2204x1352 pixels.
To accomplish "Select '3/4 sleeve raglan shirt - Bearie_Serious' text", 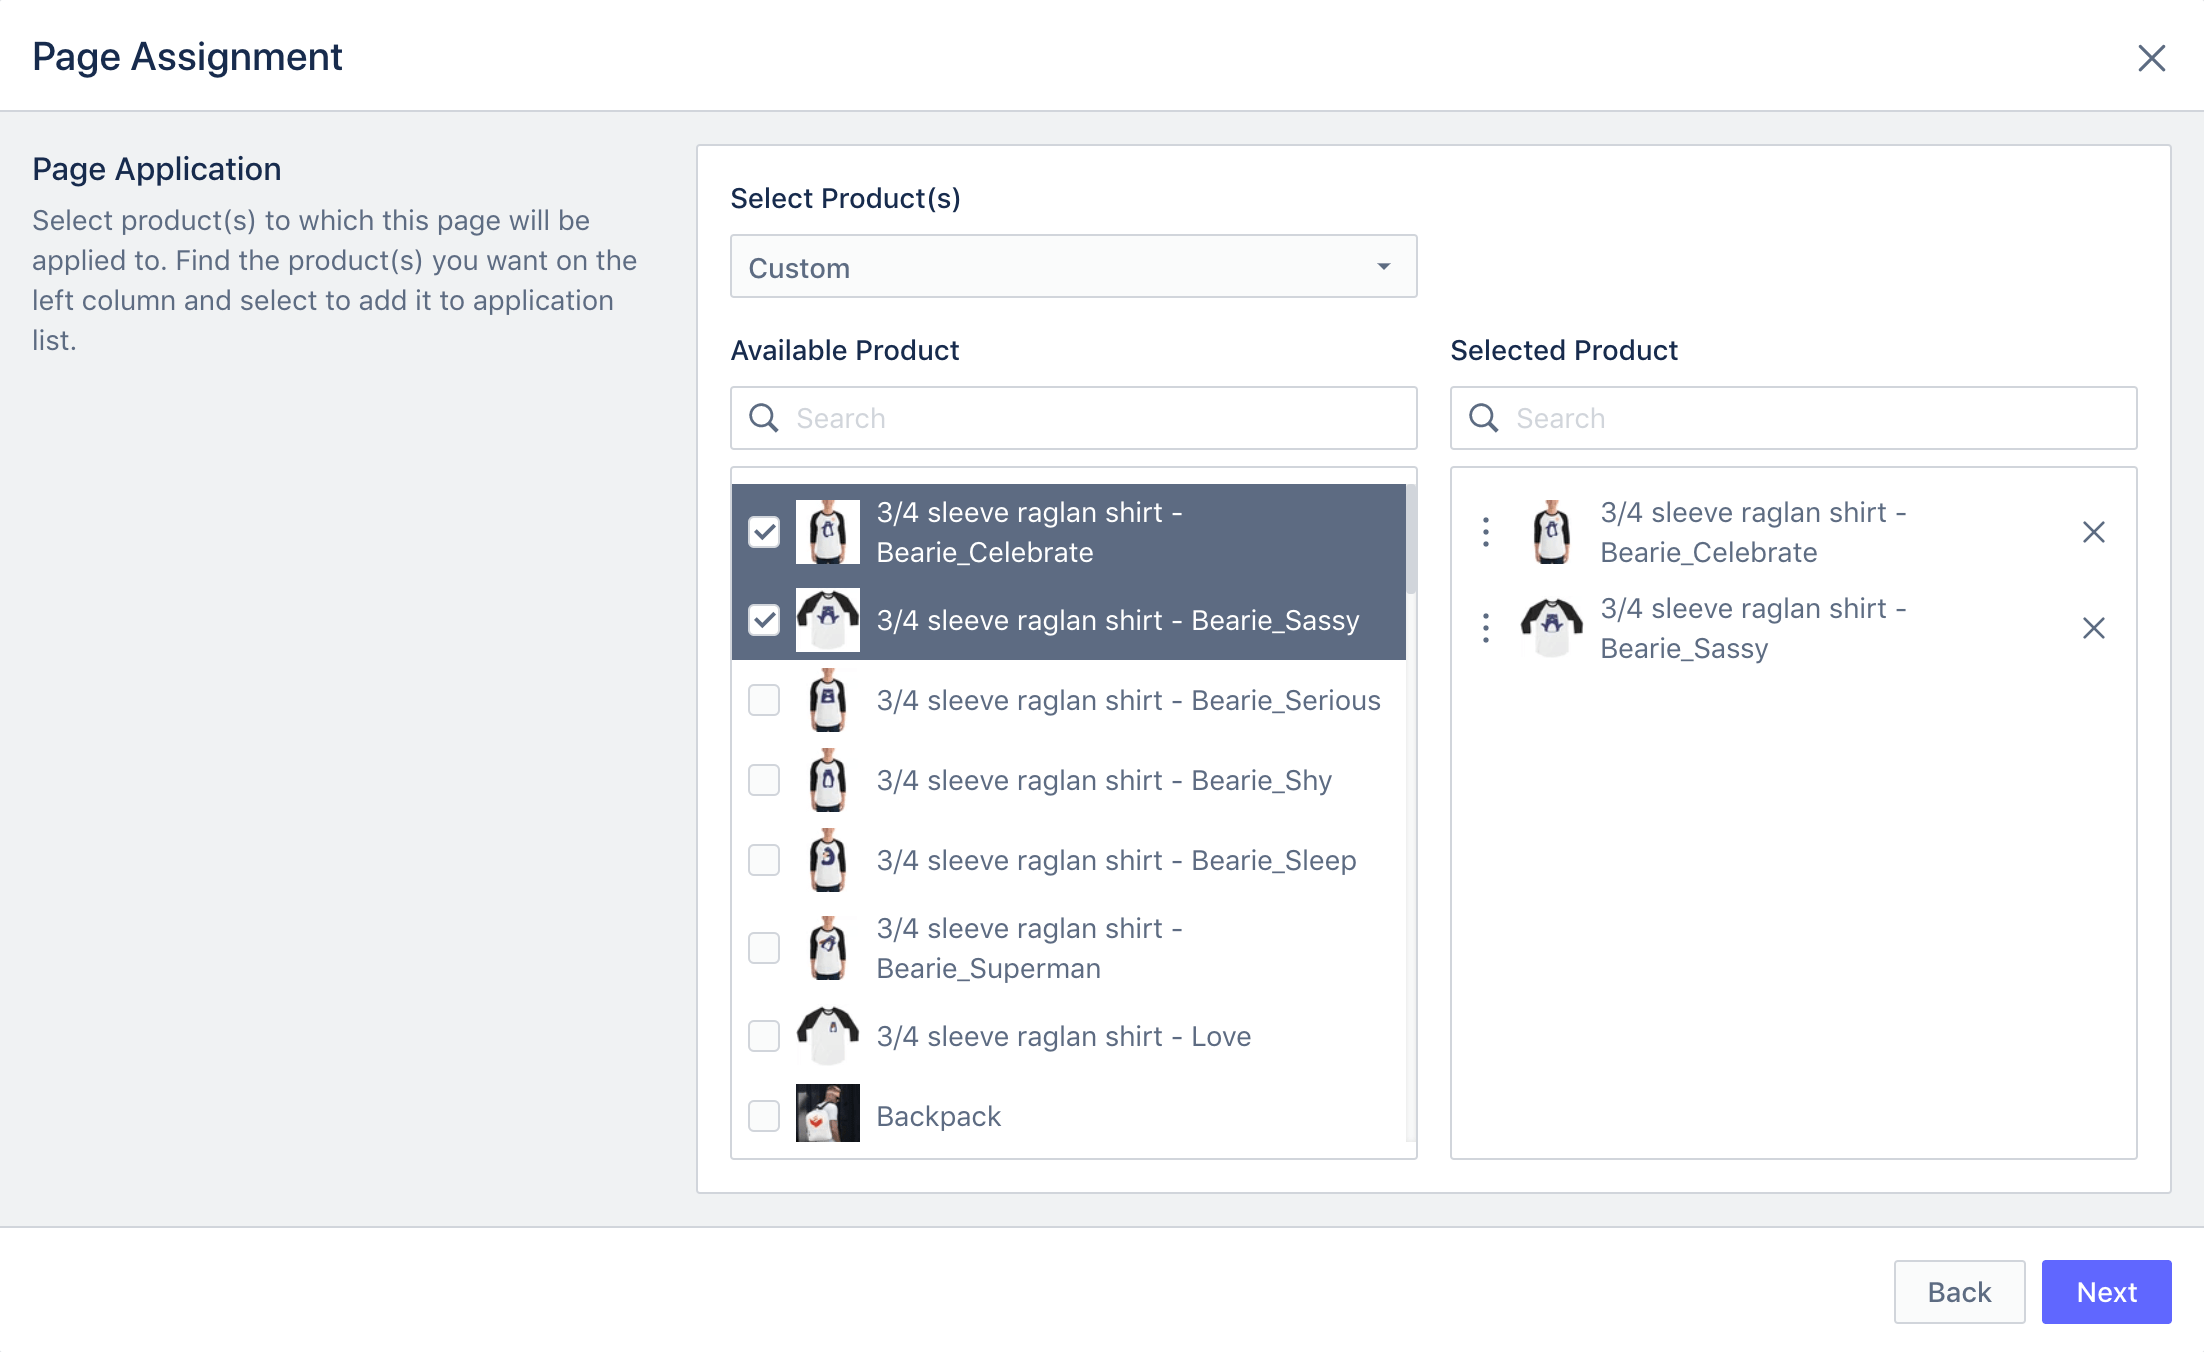I will [1128, 700].
